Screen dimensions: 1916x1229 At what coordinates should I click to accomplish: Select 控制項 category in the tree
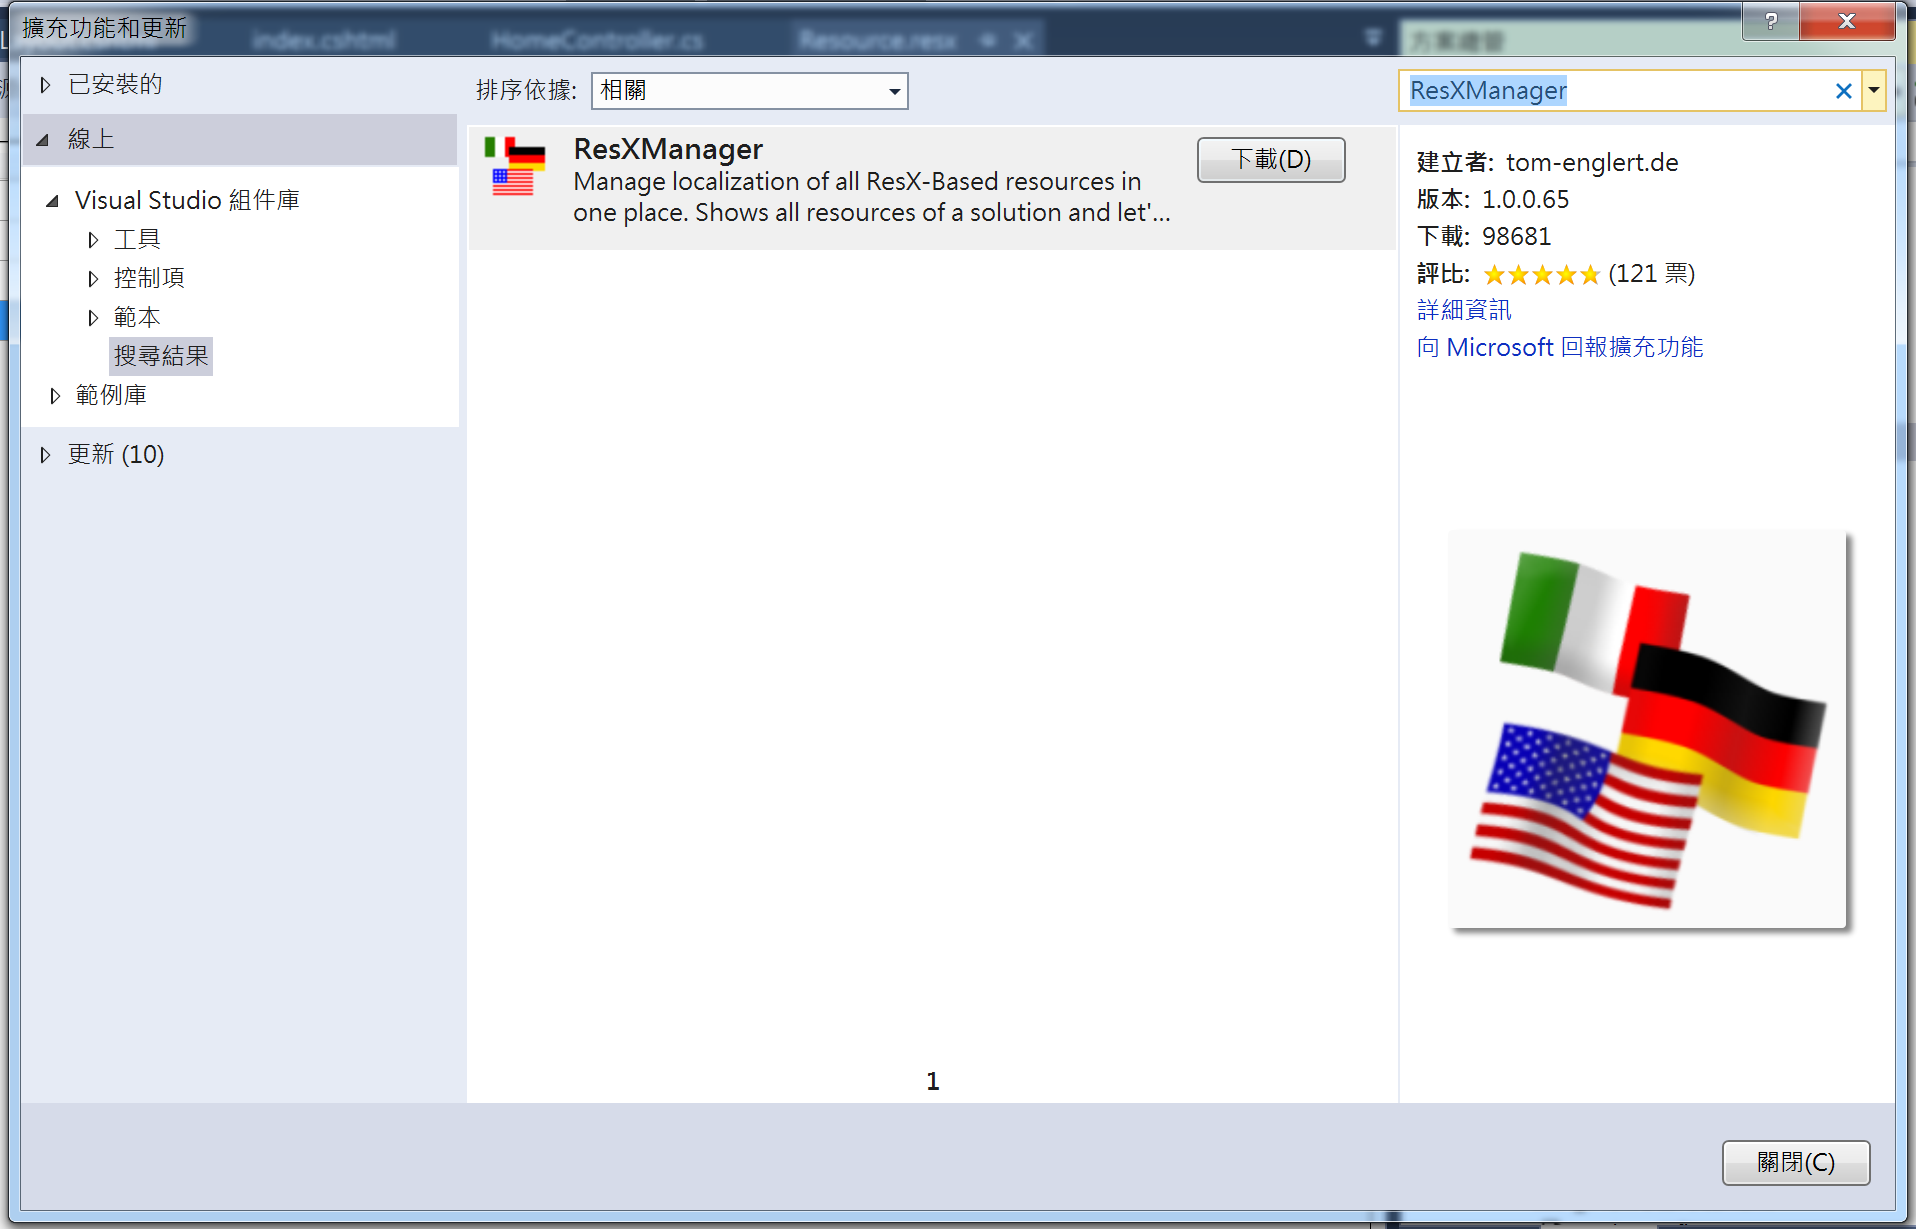tap(149, 278)
